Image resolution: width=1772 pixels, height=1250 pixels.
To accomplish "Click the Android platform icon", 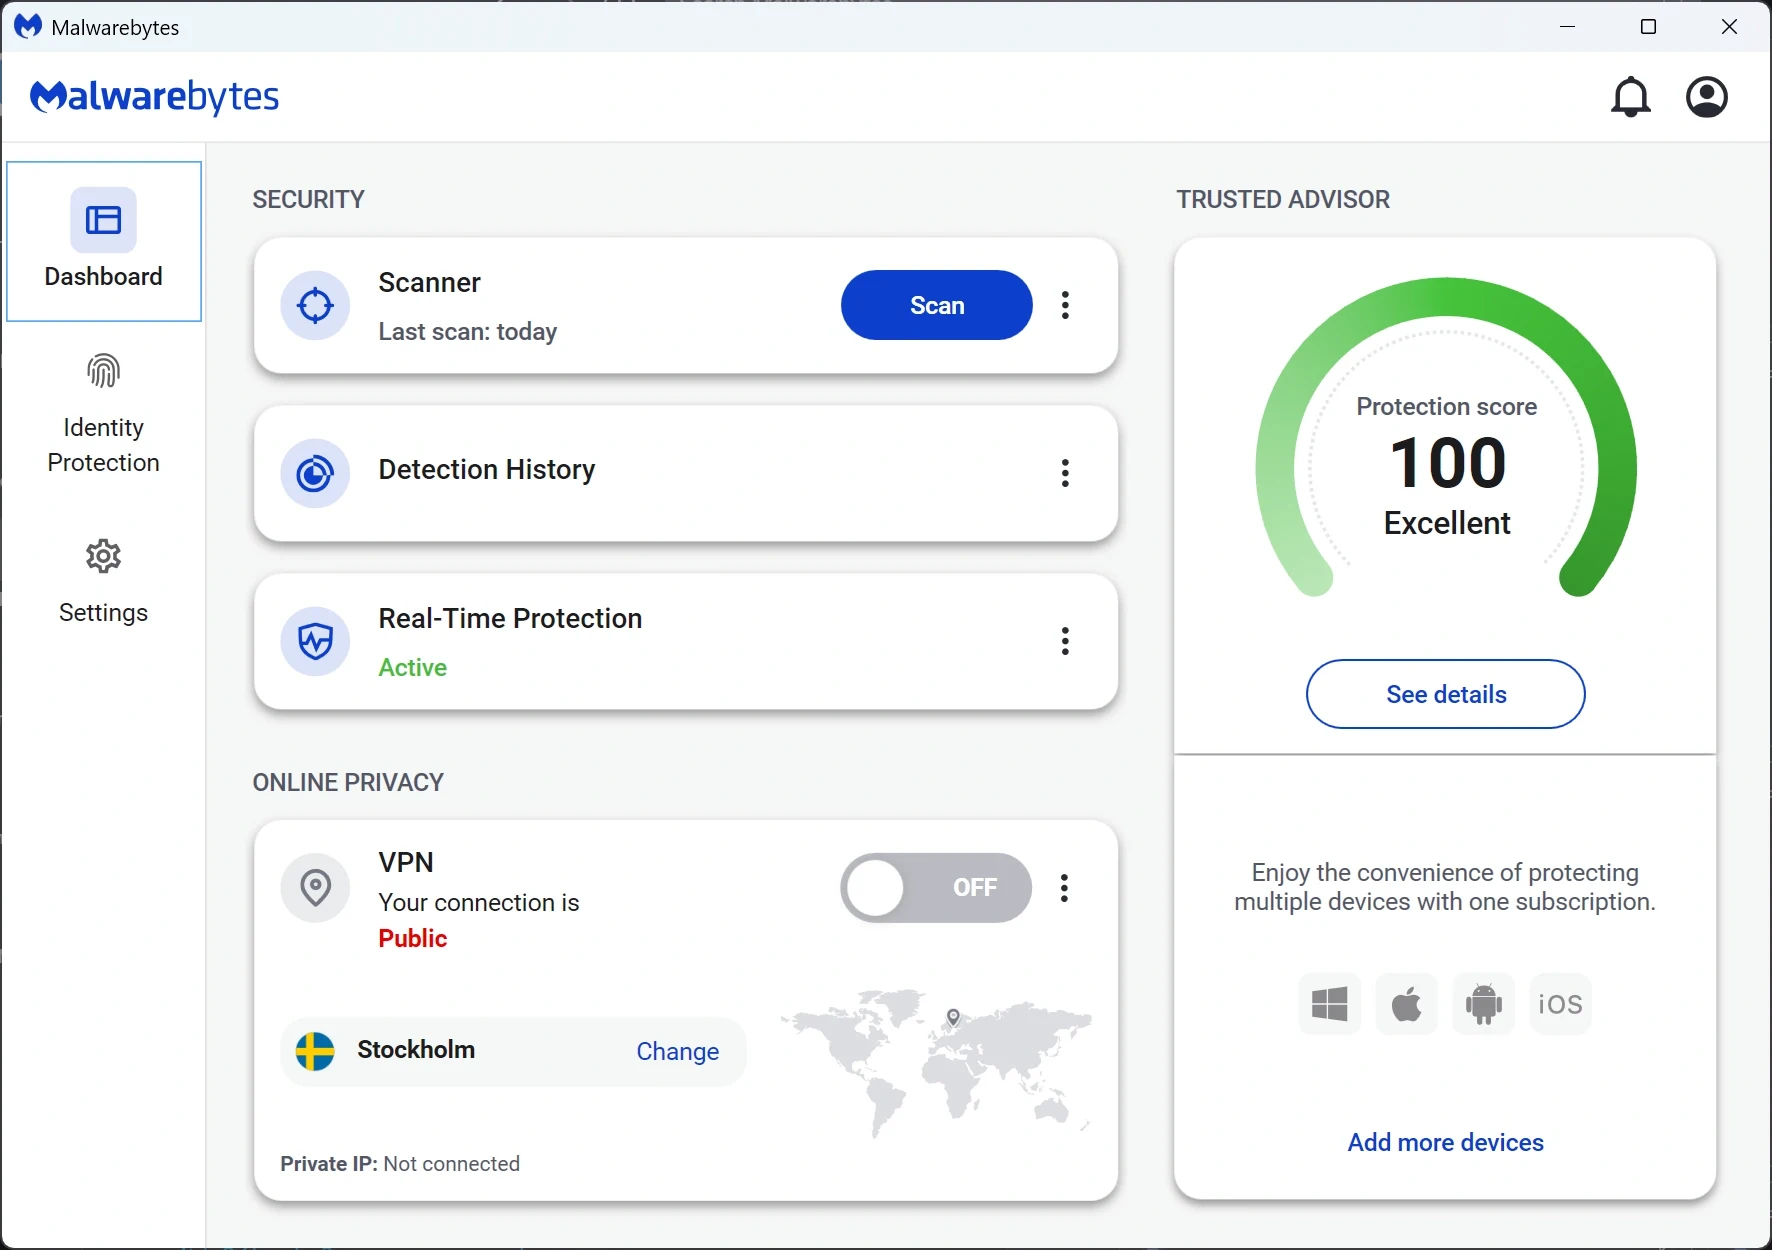I will click(1484, 1003).
